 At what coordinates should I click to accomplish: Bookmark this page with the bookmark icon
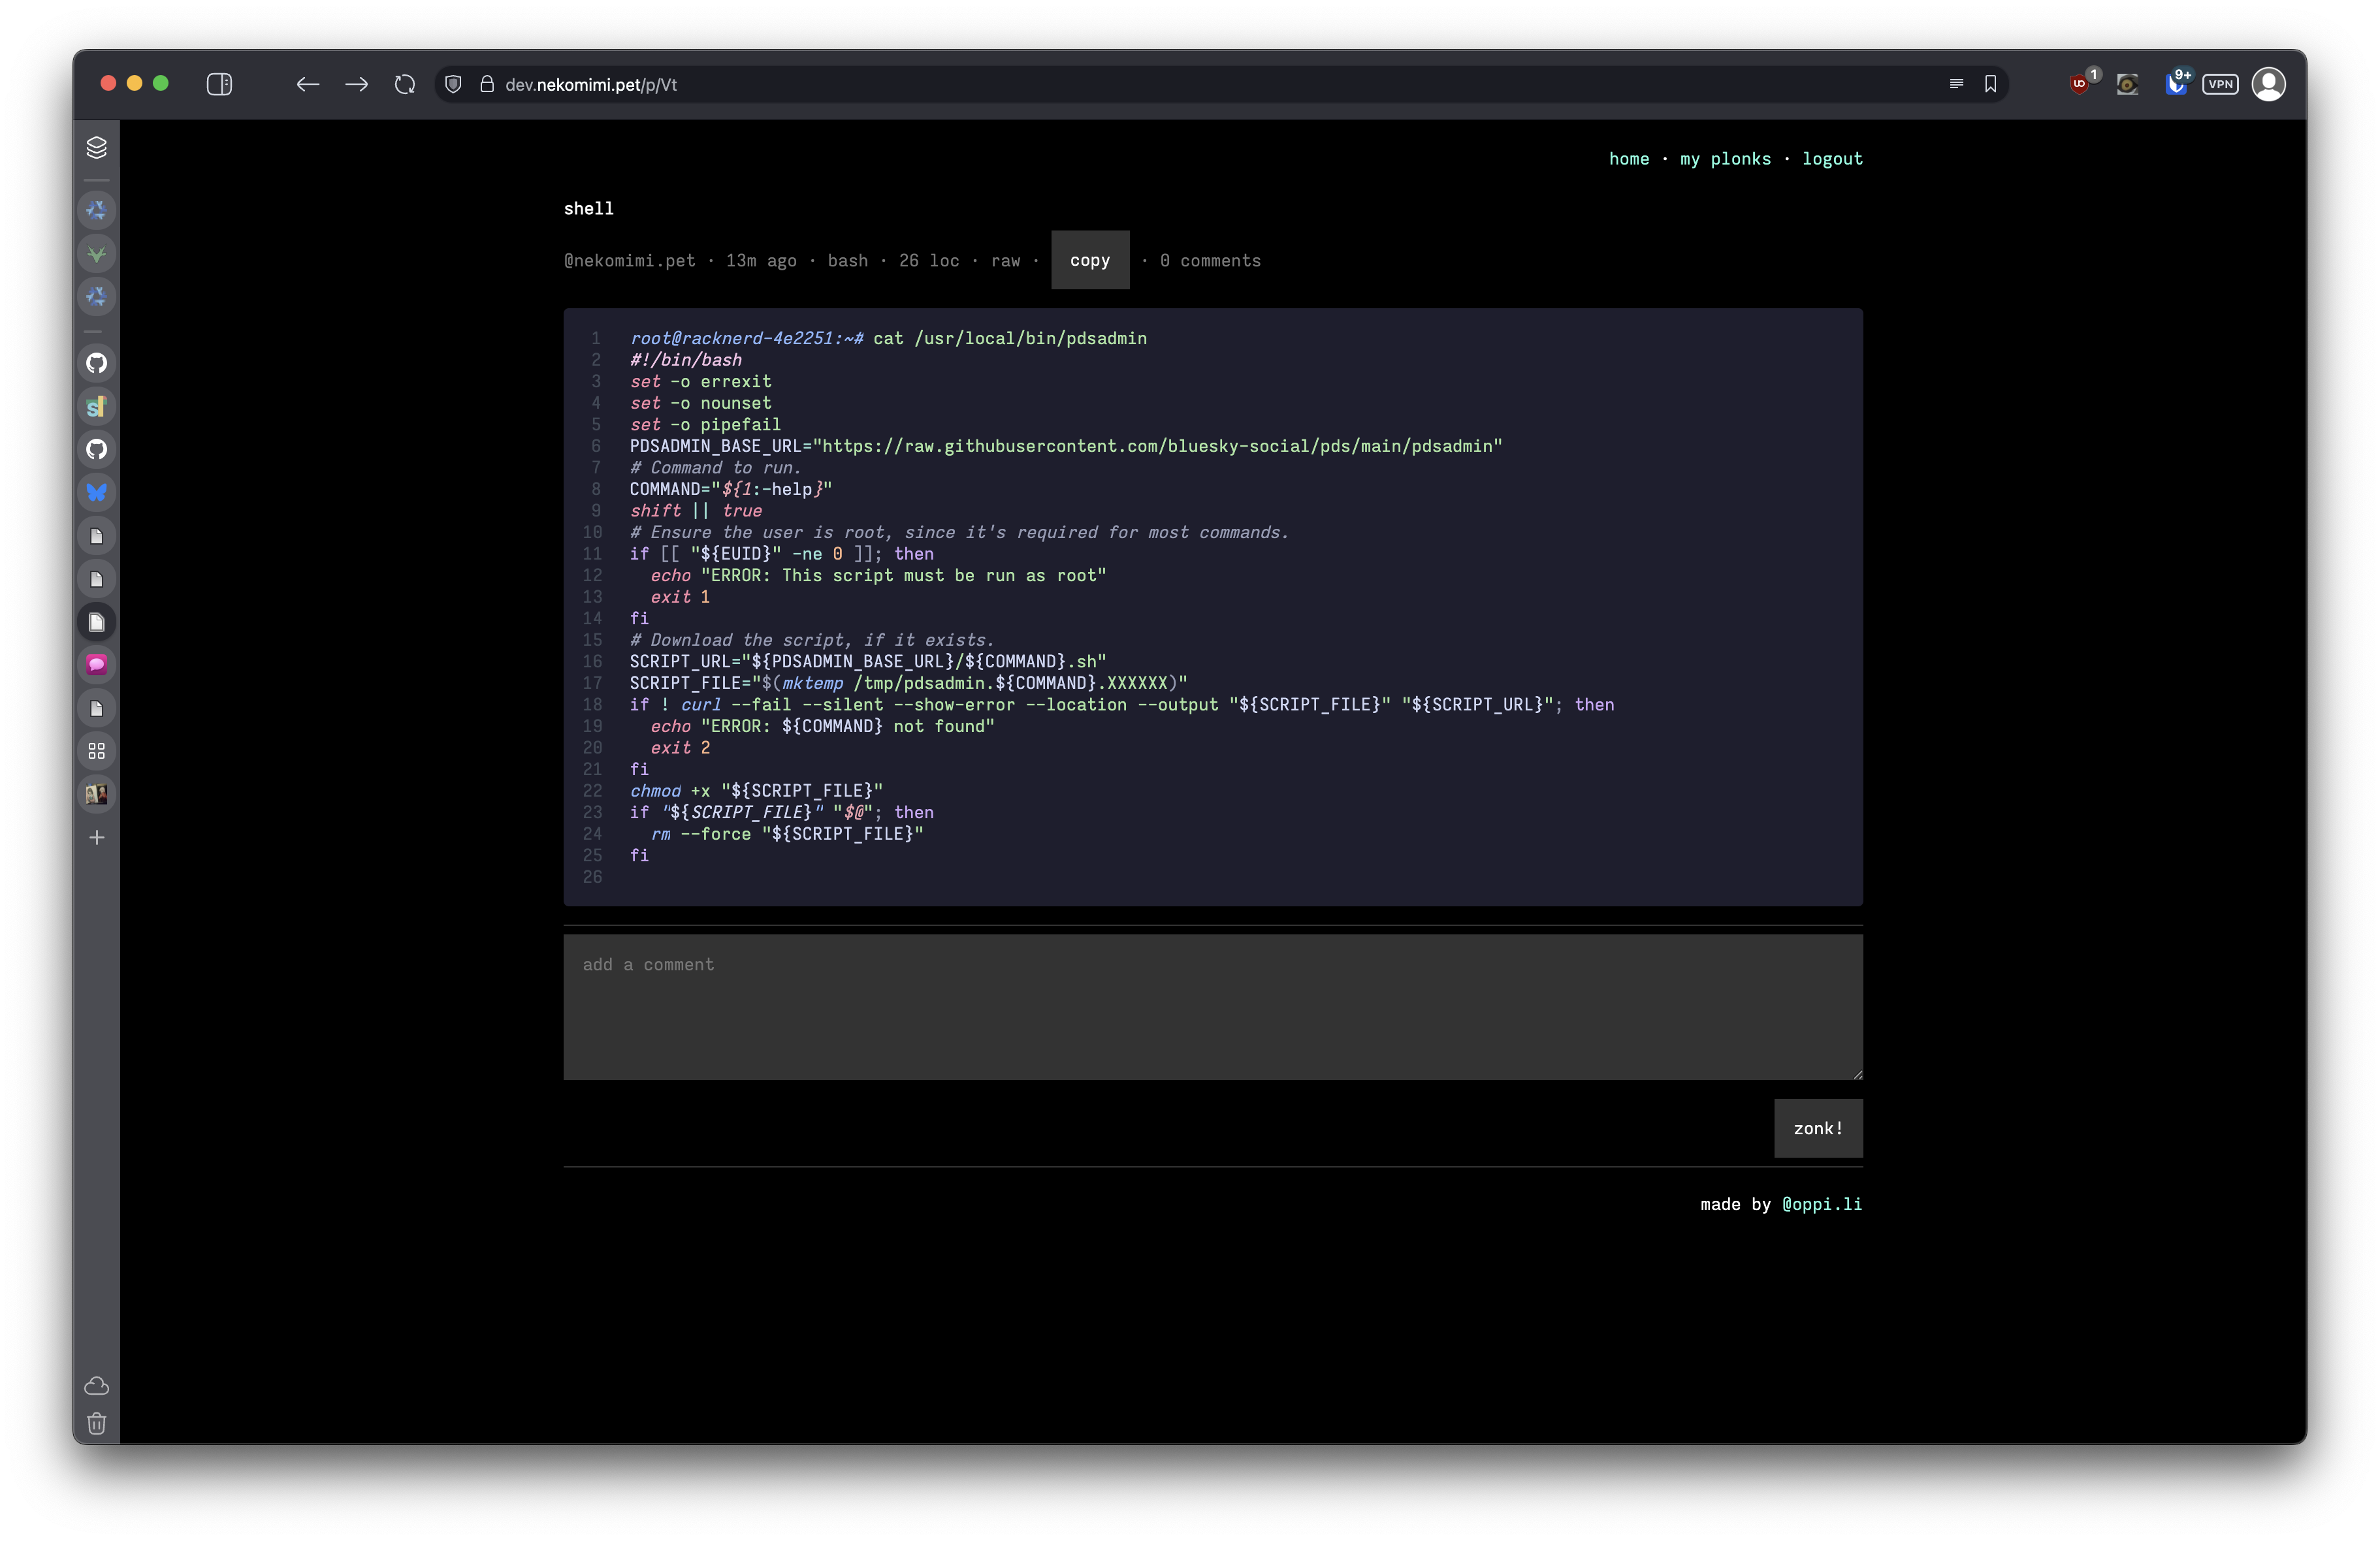pos(1990,85)
